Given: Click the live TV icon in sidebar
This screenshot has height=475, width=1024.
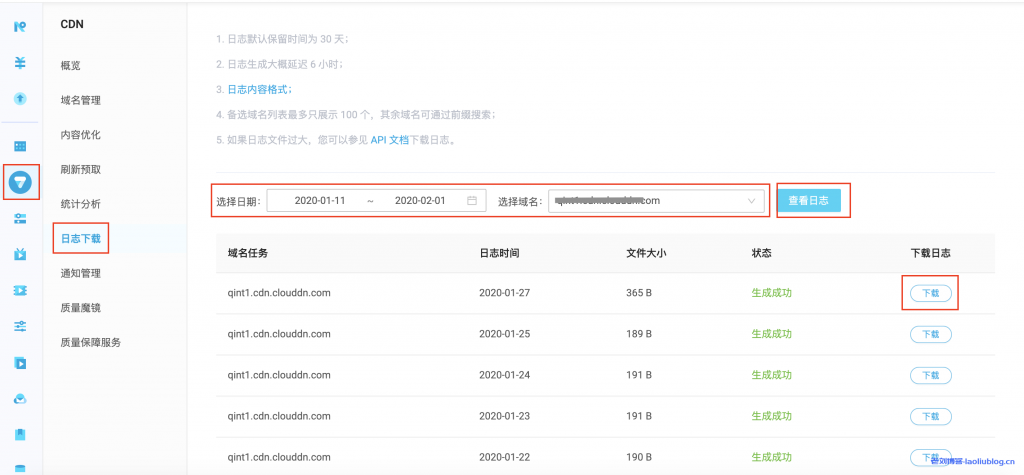Looking at the screenshot, I should pyautogui.click(x=20, y=254).
